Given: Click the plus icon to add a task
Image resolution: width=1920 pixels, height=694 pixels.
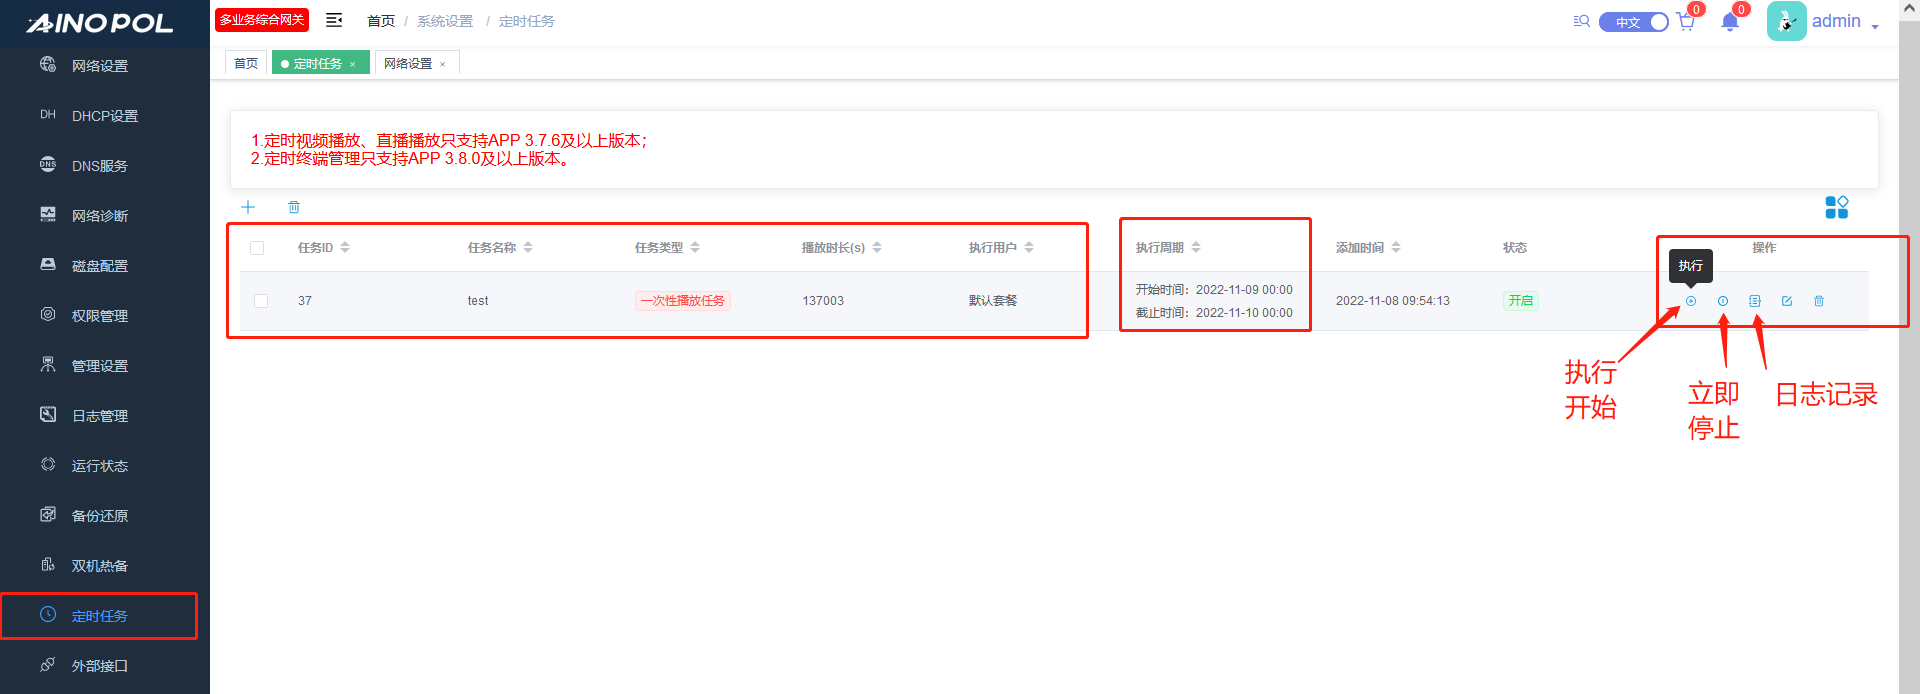Looking at the screenshot, I should point(248,207).
